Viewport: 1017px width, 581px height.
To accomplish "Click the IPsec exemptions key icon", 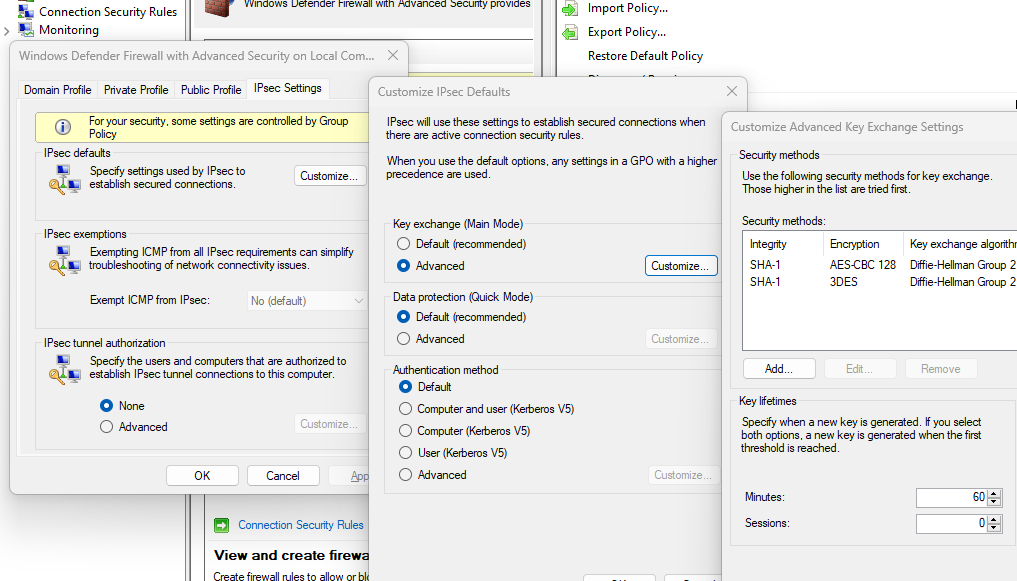I will coord(64,261).
